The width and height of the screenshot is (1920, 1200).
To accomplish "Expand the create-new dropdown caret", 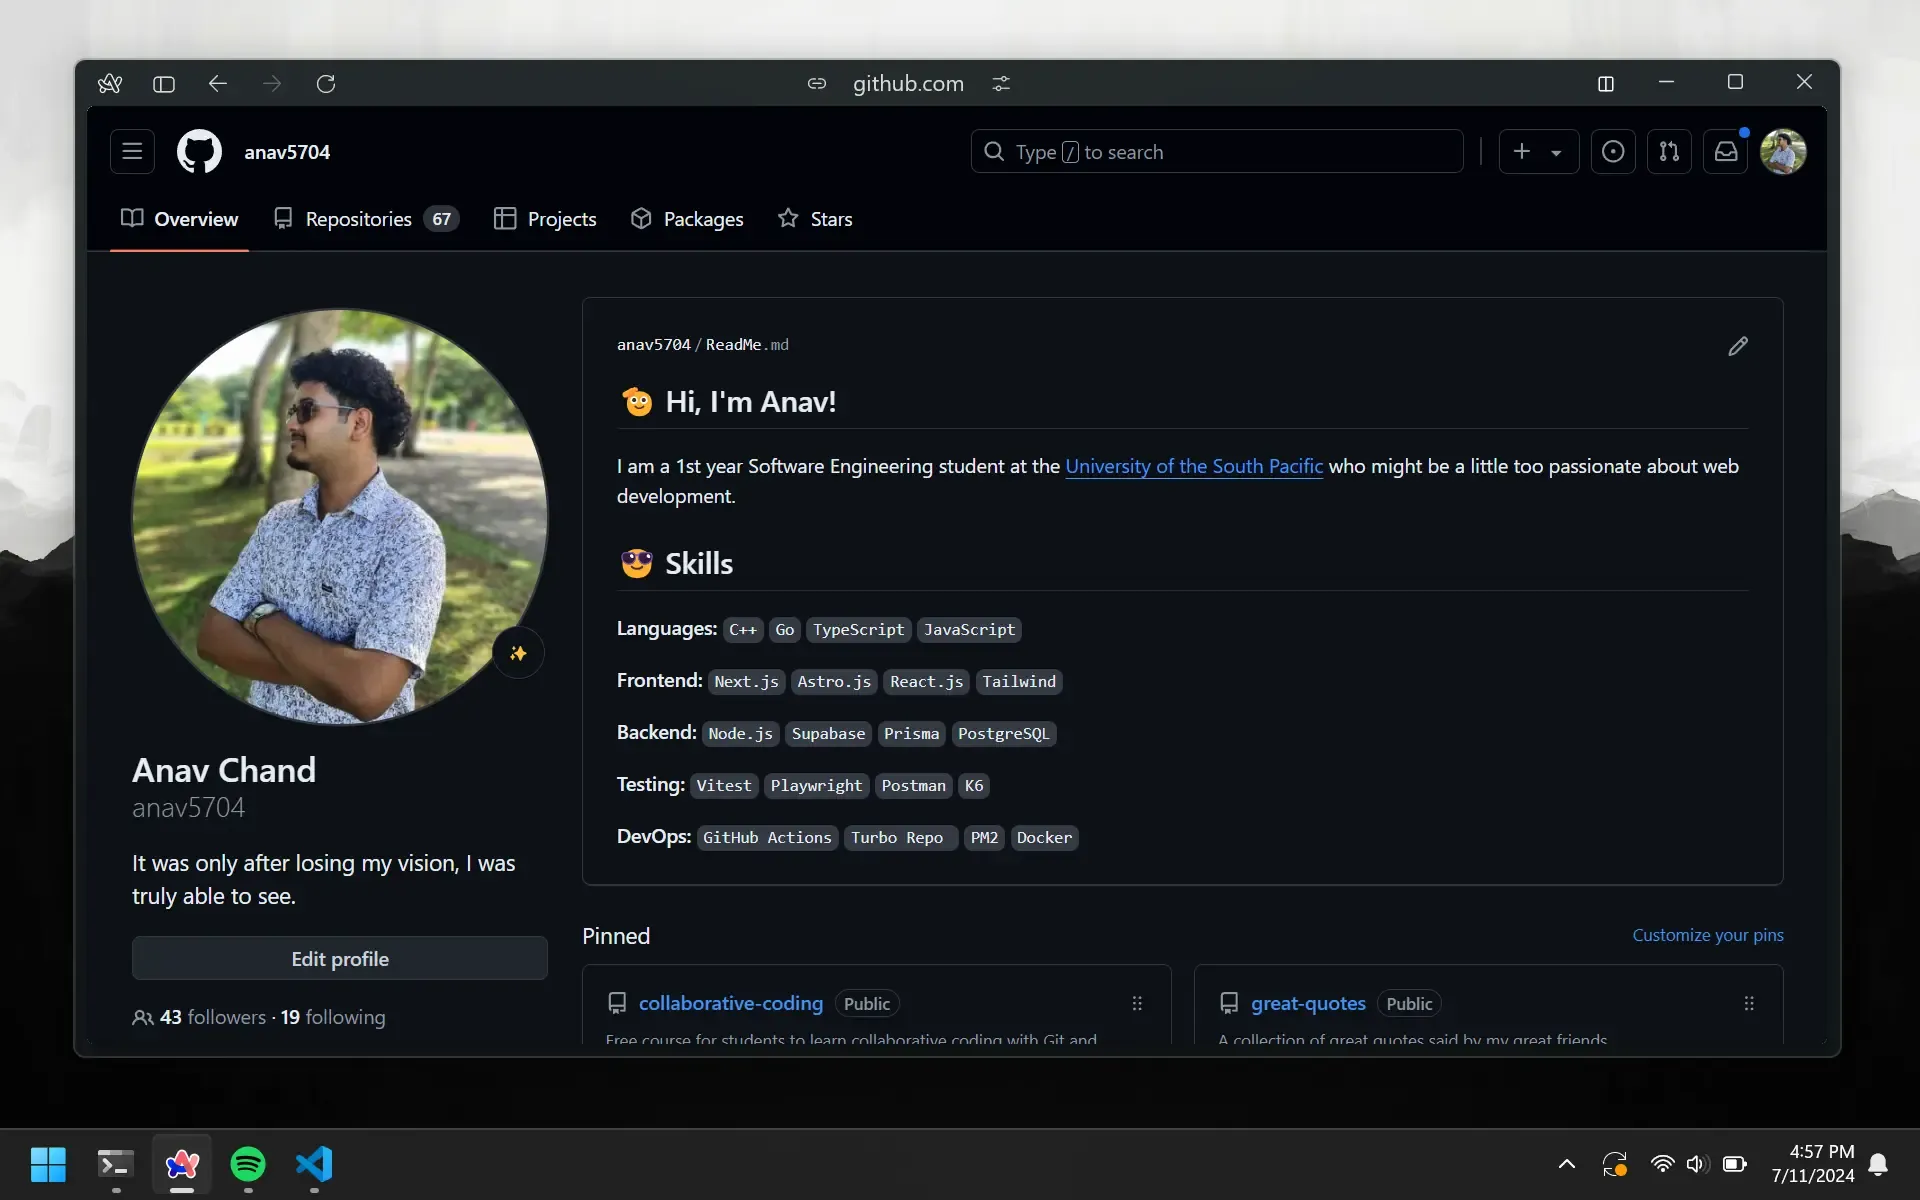I will (x=1556, y=153).
